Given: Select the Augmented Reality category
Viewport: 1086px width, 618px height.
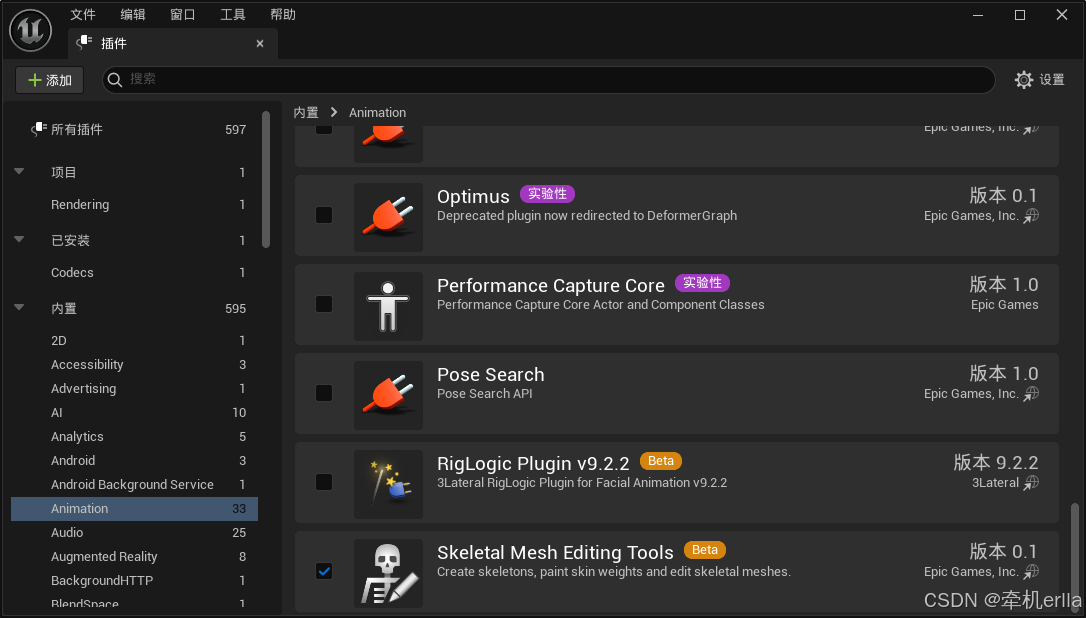Looking at the screenshot, I should point(134,556).
